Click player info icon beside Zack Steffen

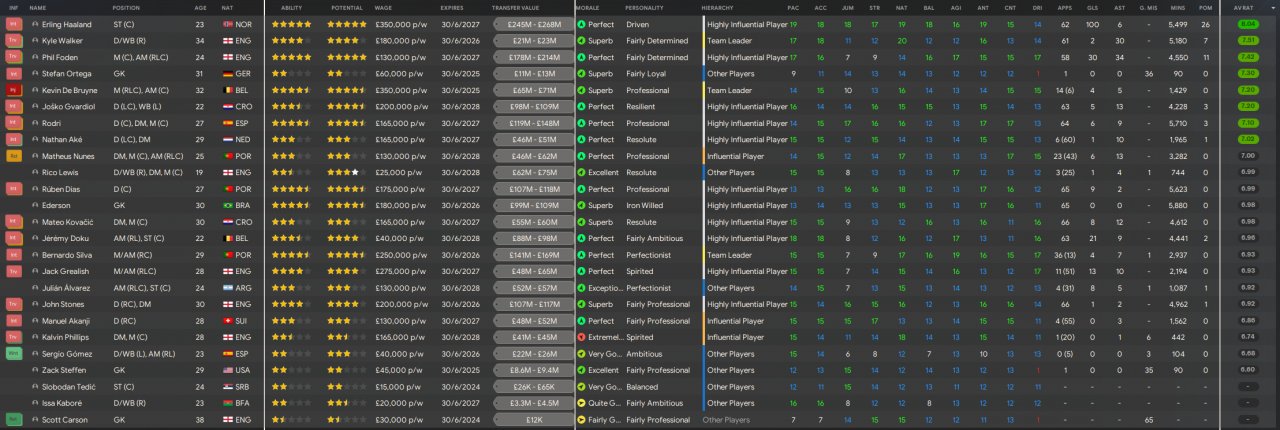point(35,370)
